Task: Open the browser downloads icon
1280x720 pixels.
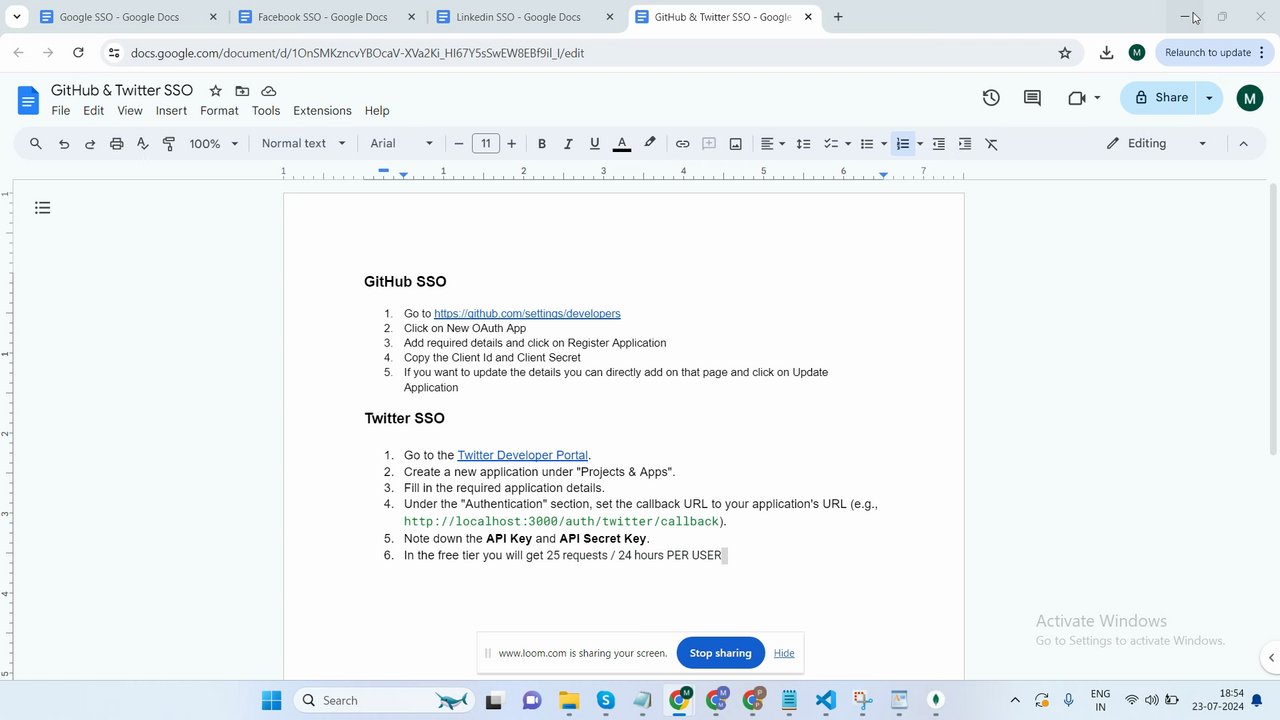Action: [1106, 53]
